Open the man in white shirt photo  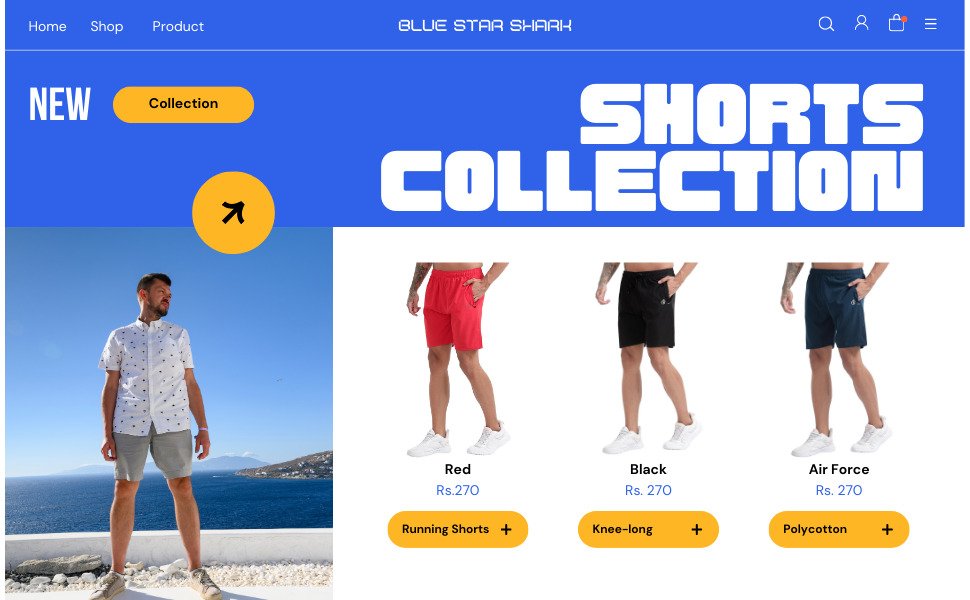coord(169,413)
